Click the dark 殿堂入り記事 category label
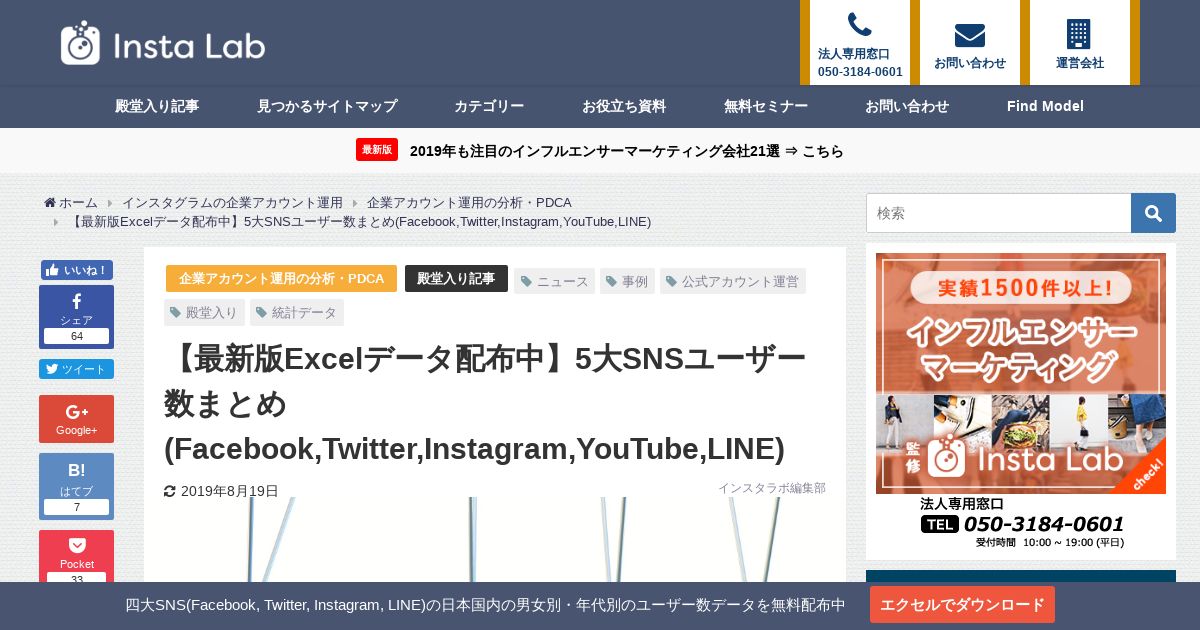This screenshot has width=1200, height=630. (x=456, y=279)
